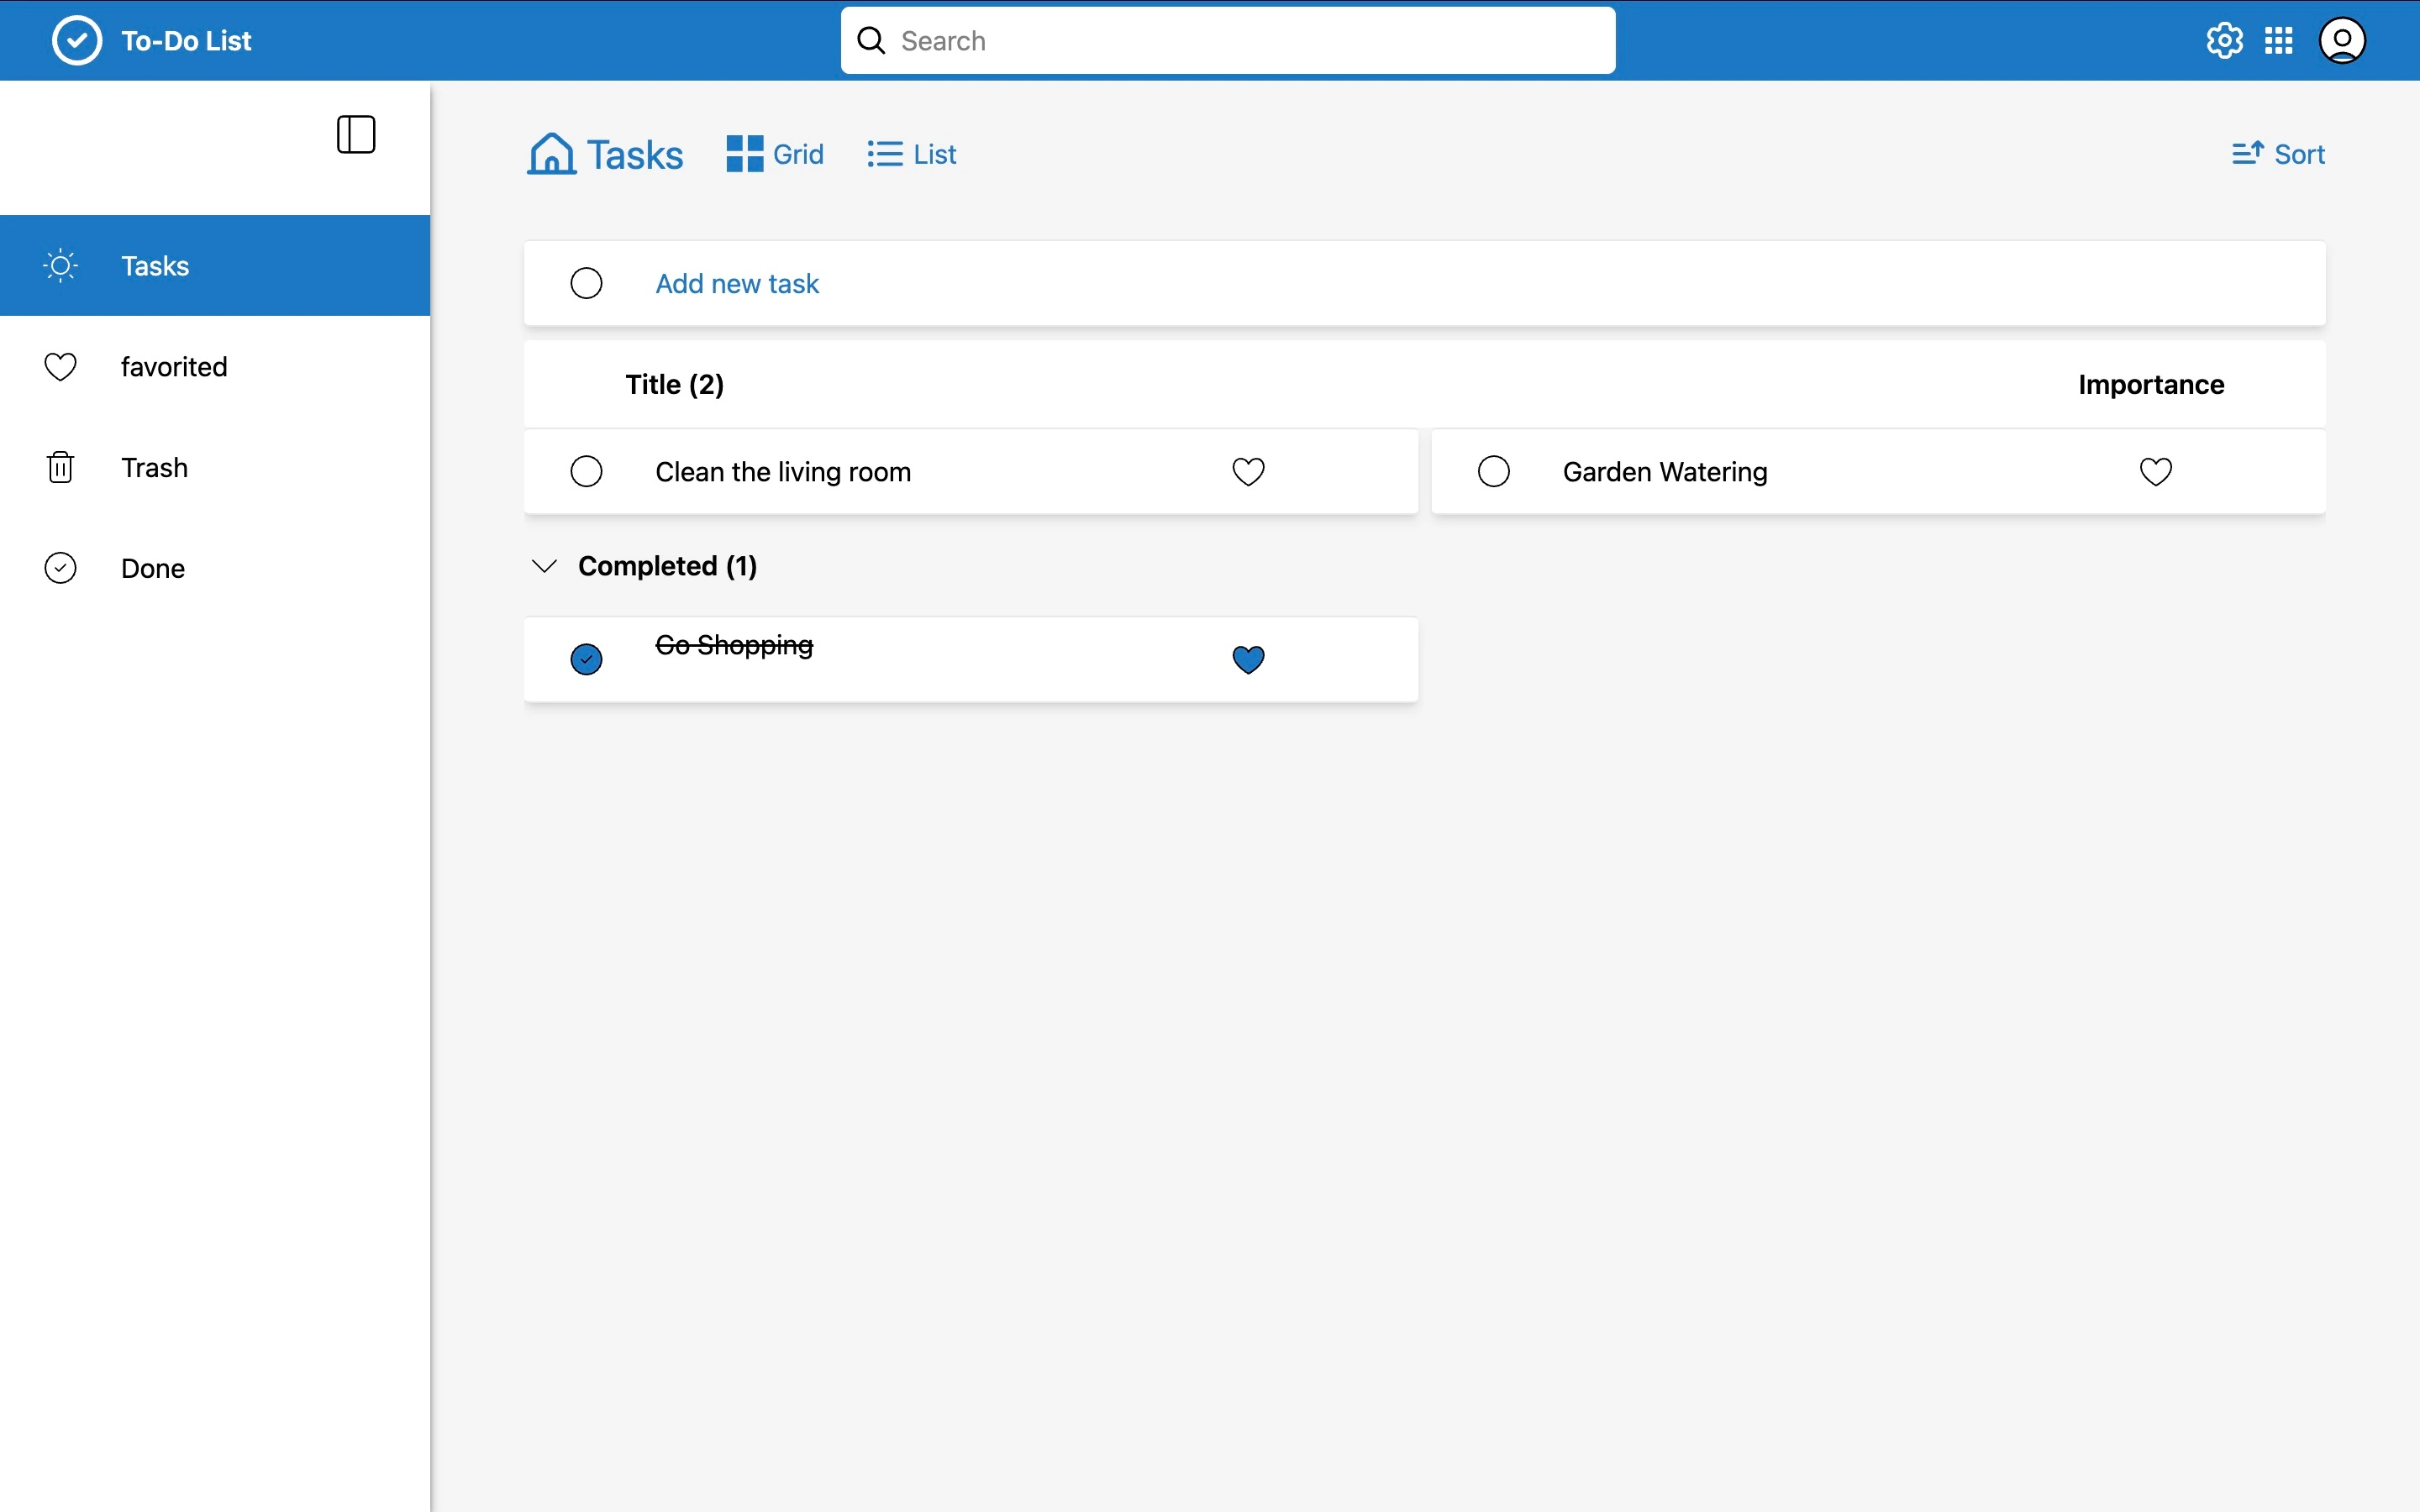2420x1512 pixels.
Task: Collapse the sidebar with the panel icon
Action: pyautogui.click(x=356, y=135)
